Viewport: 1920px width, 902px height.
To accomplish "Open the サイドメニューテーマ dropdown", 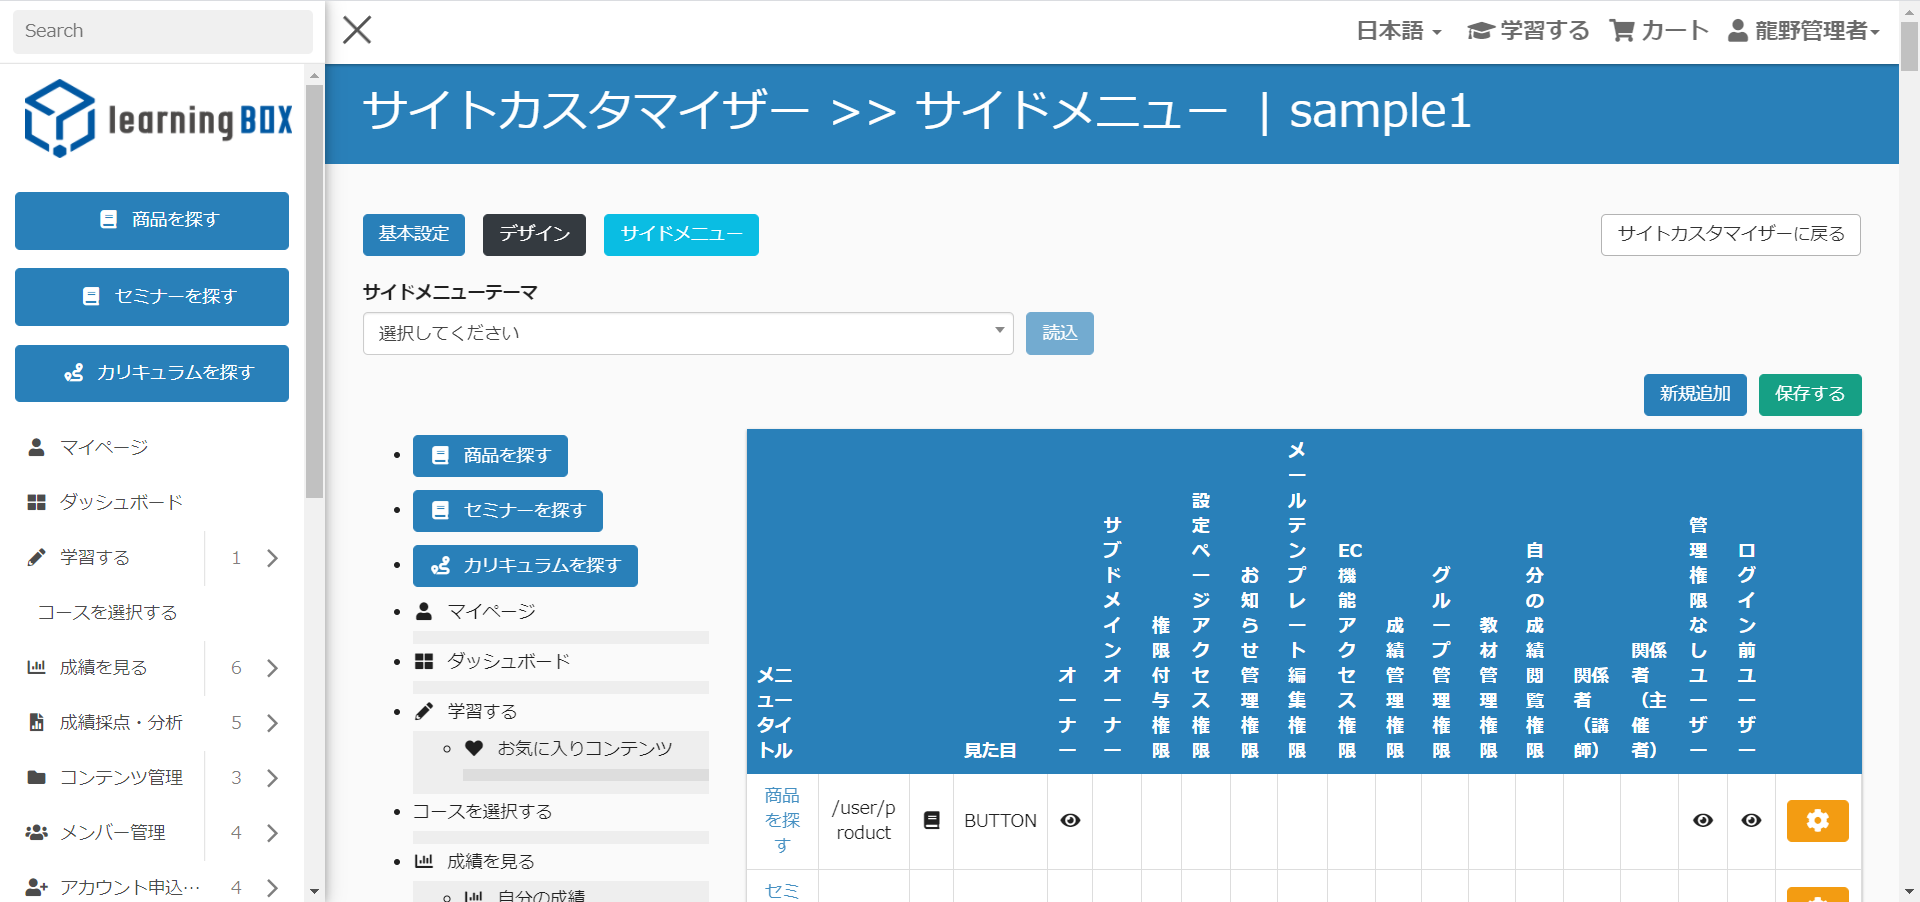I will [687, 333].
